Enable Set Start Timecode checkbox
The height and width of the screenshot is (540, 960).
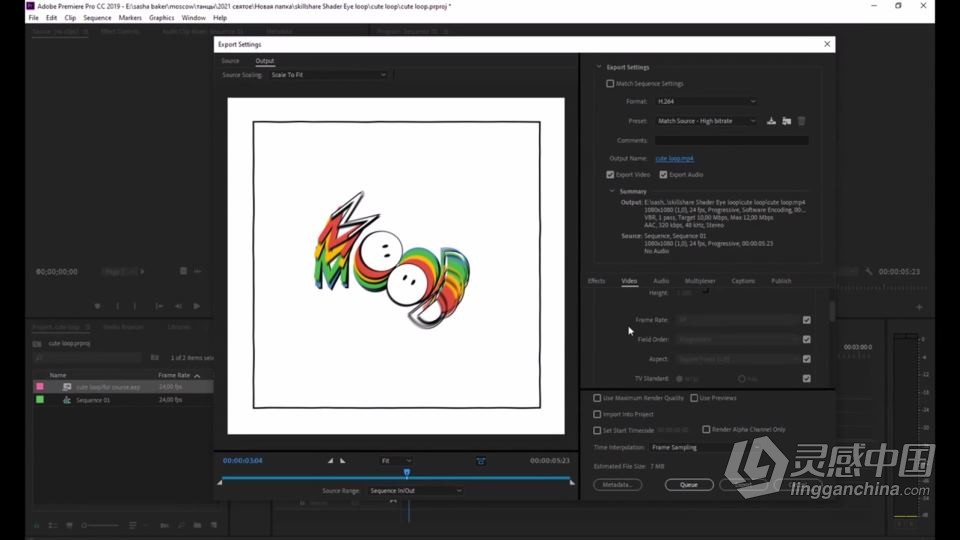[x=597, y=430]
